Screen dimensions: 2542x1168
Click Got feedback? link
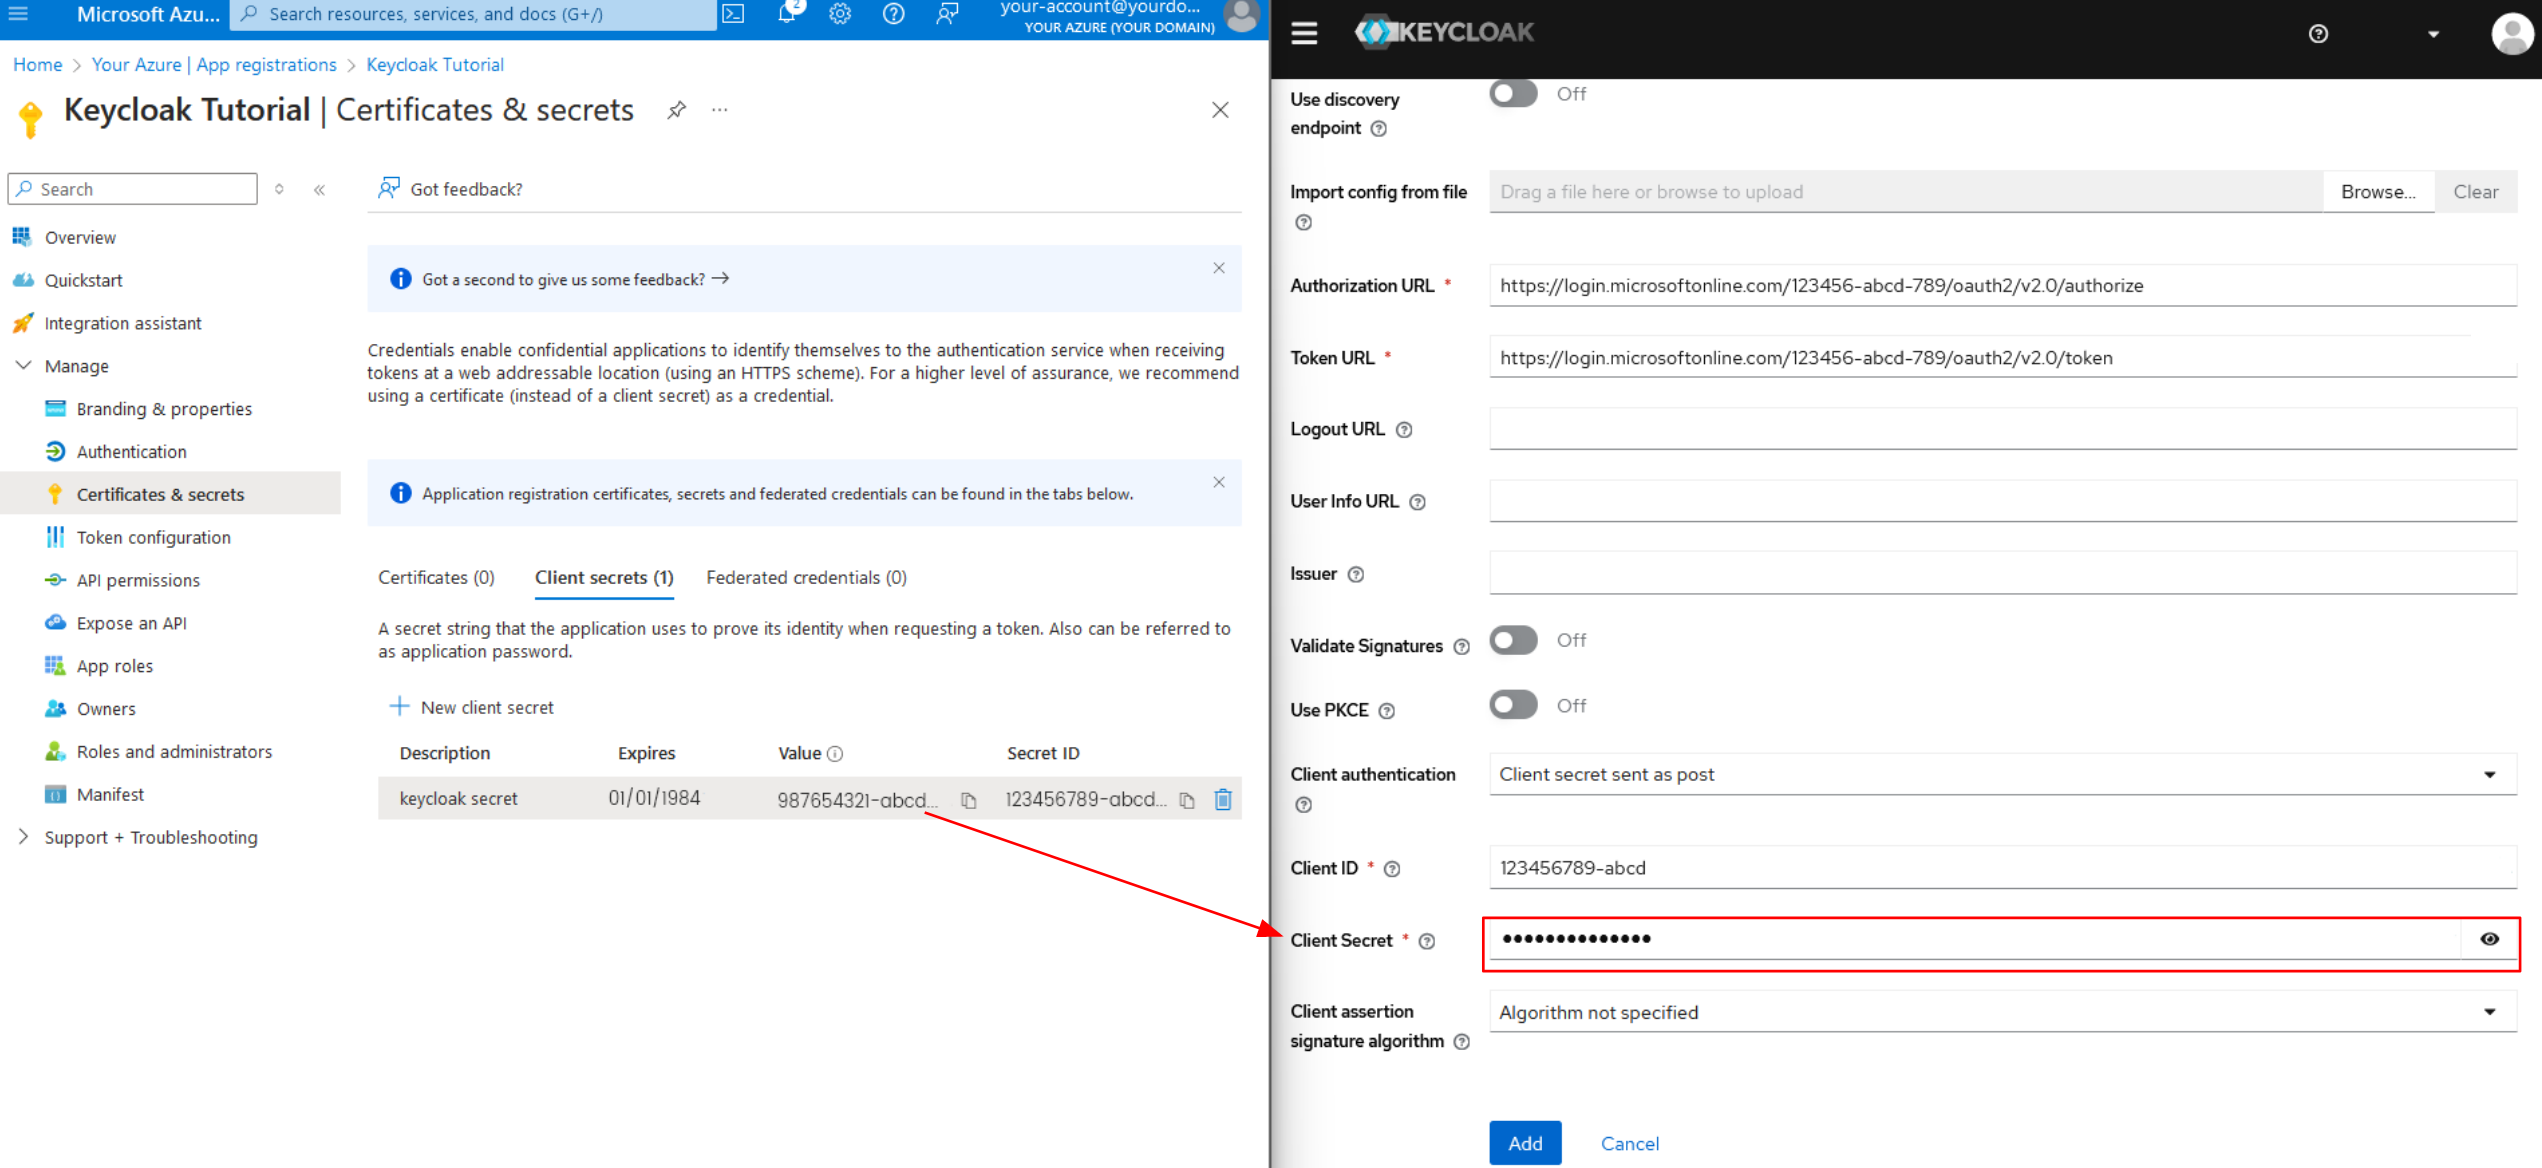coord(450,189)
